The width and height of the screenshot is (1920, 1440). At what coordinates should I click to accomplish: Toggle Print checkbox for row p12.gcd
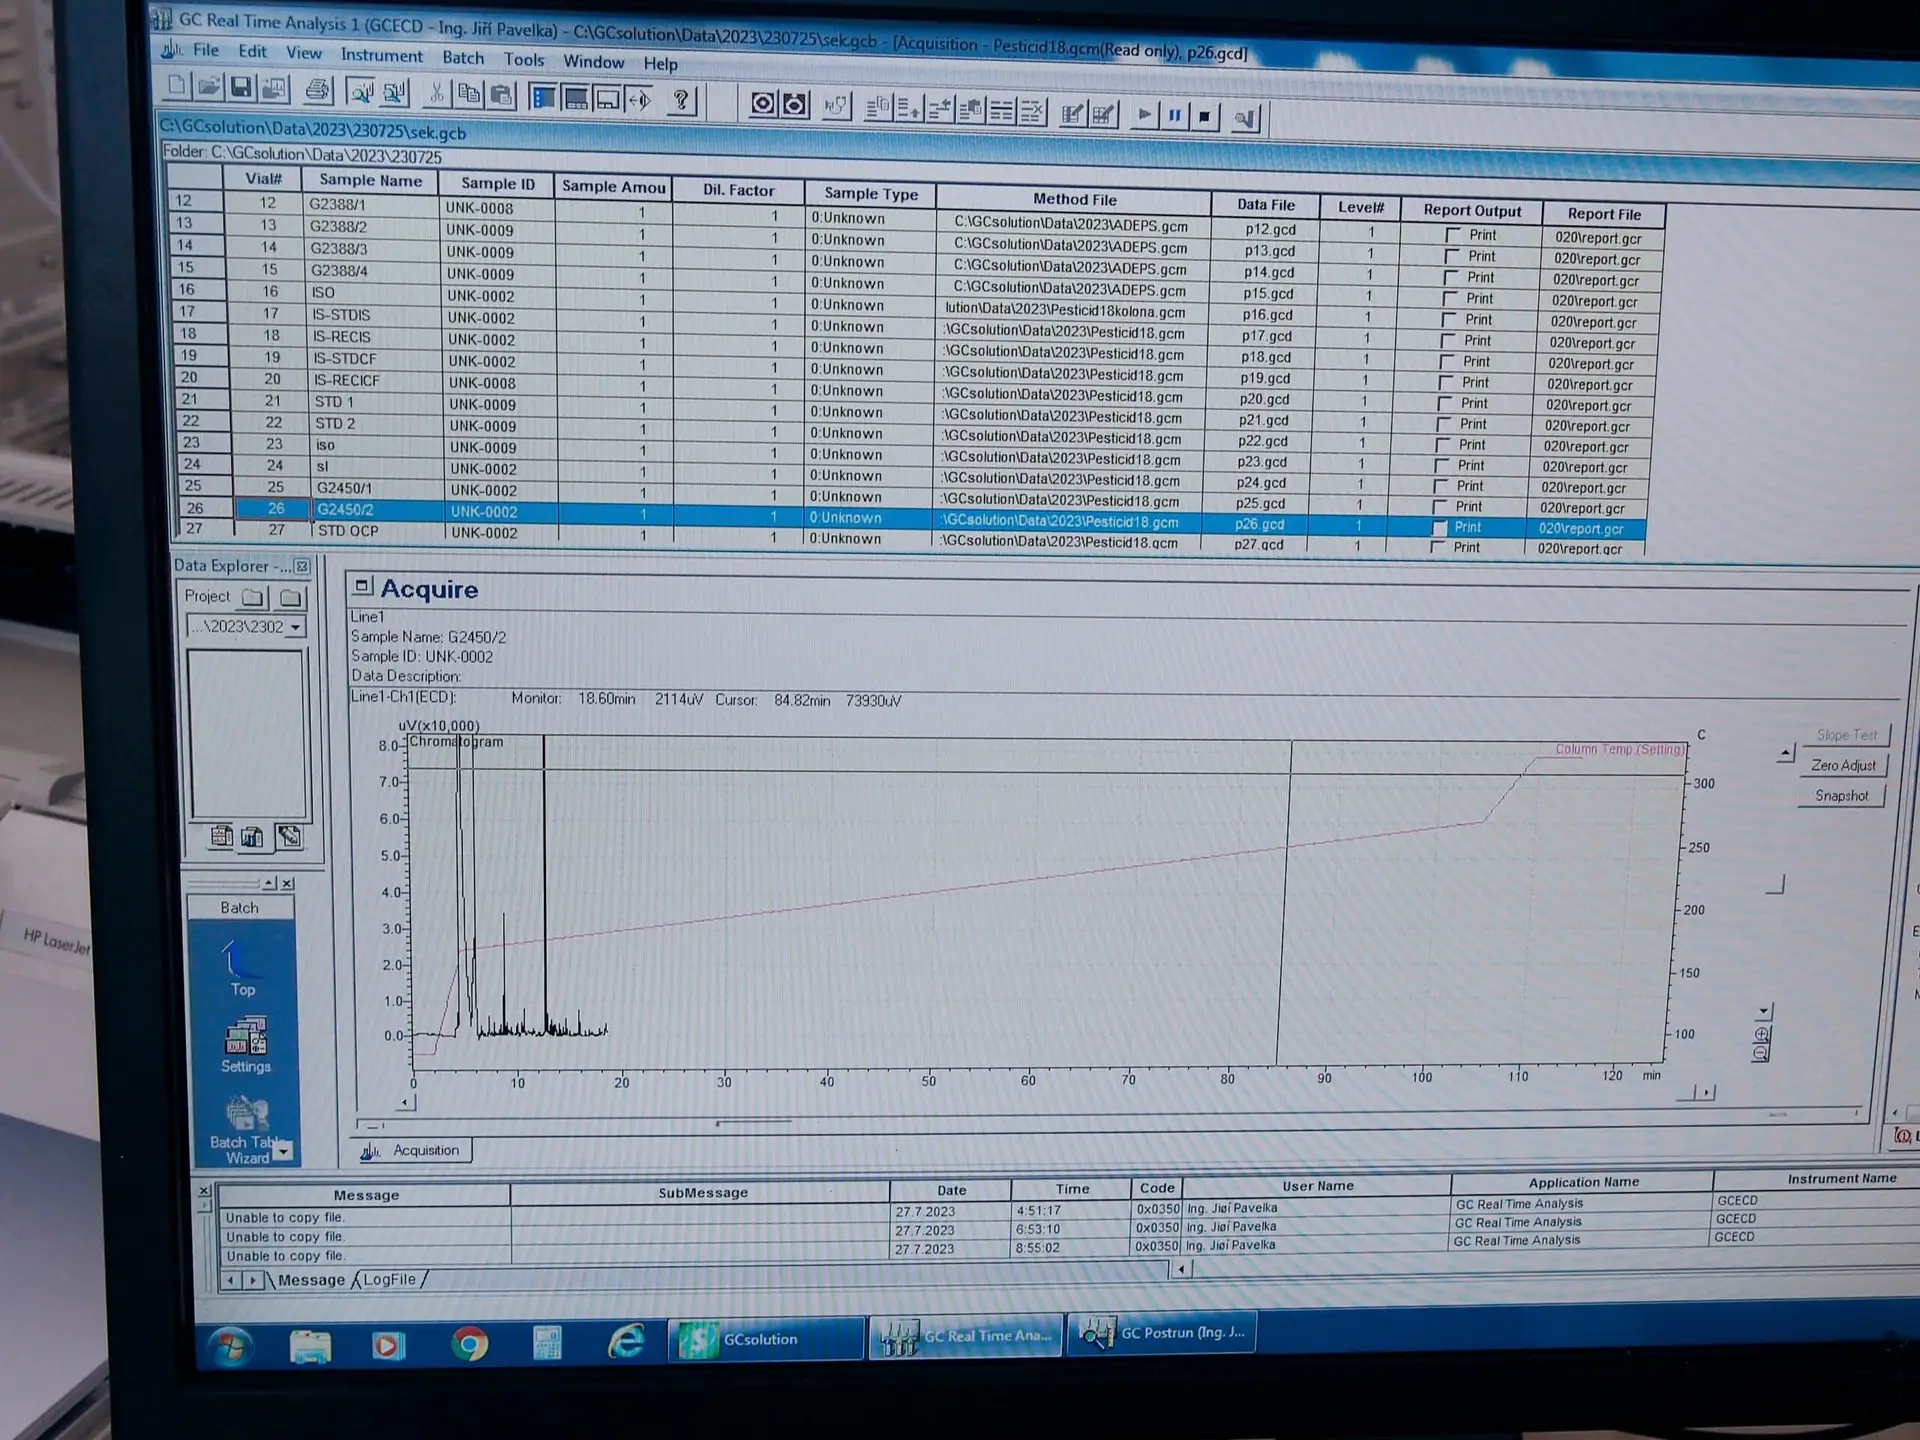point(1453,236)
